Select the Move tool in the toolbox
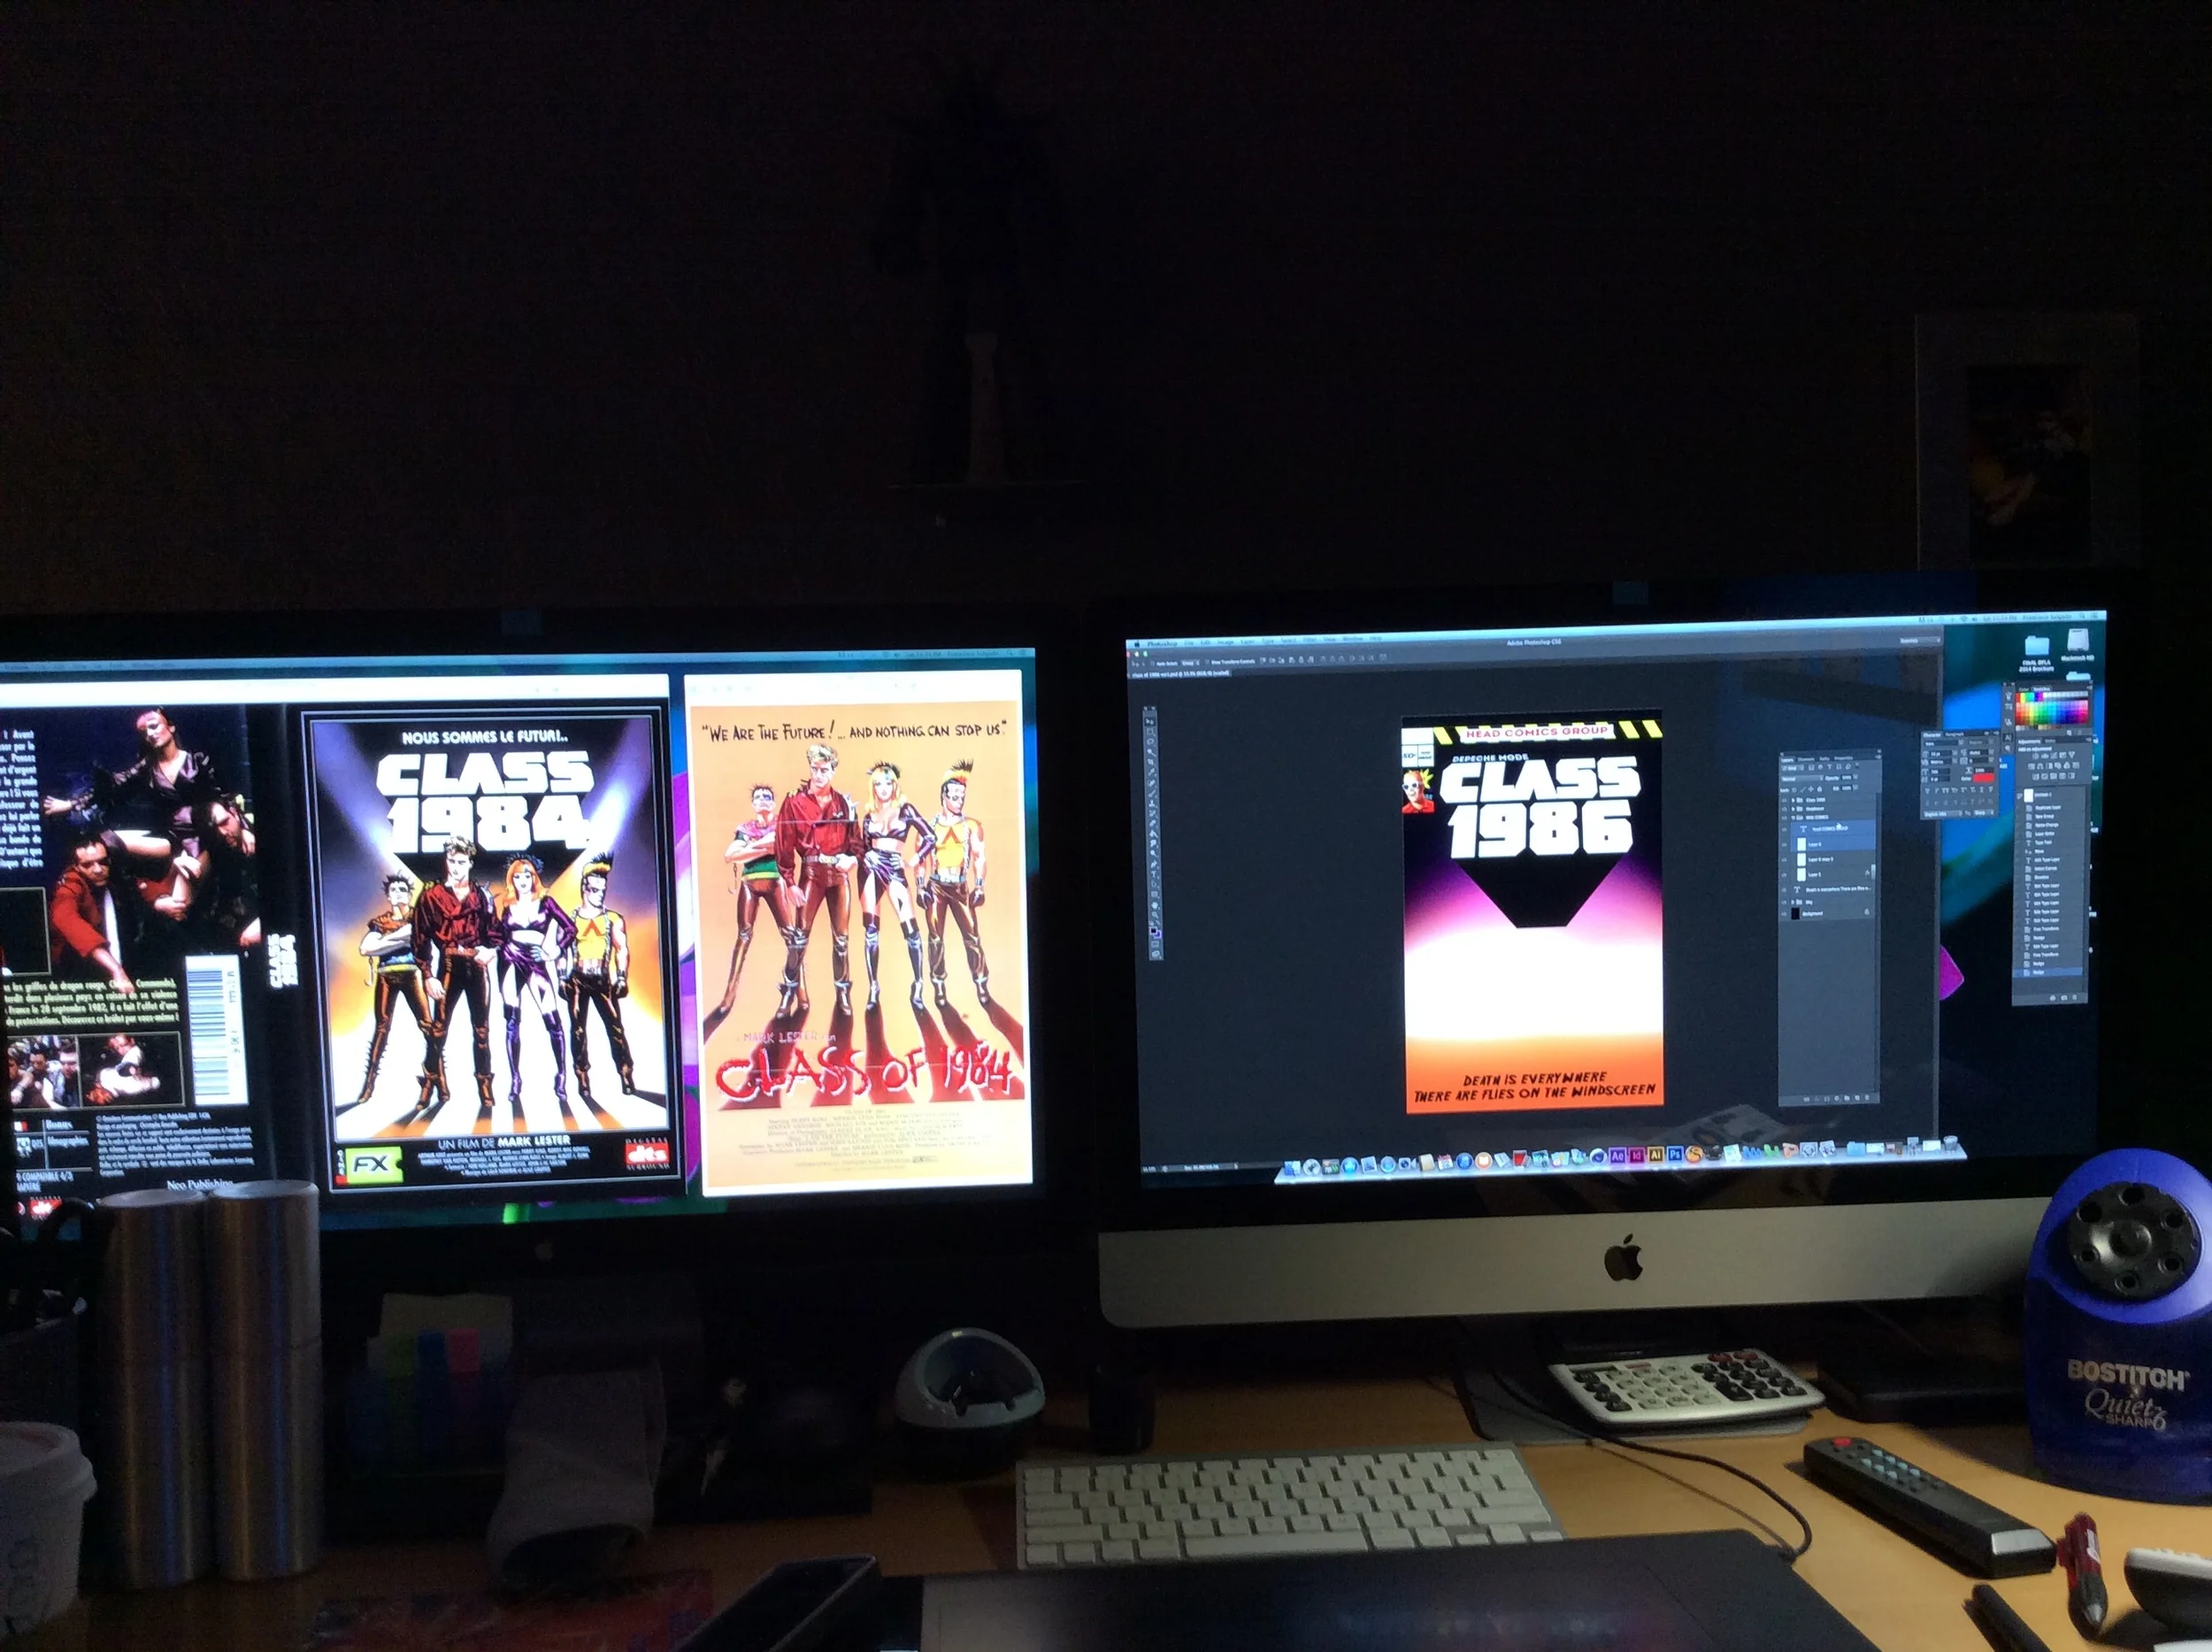This screenshot has width=2212, height=1652. point(1150,723)
